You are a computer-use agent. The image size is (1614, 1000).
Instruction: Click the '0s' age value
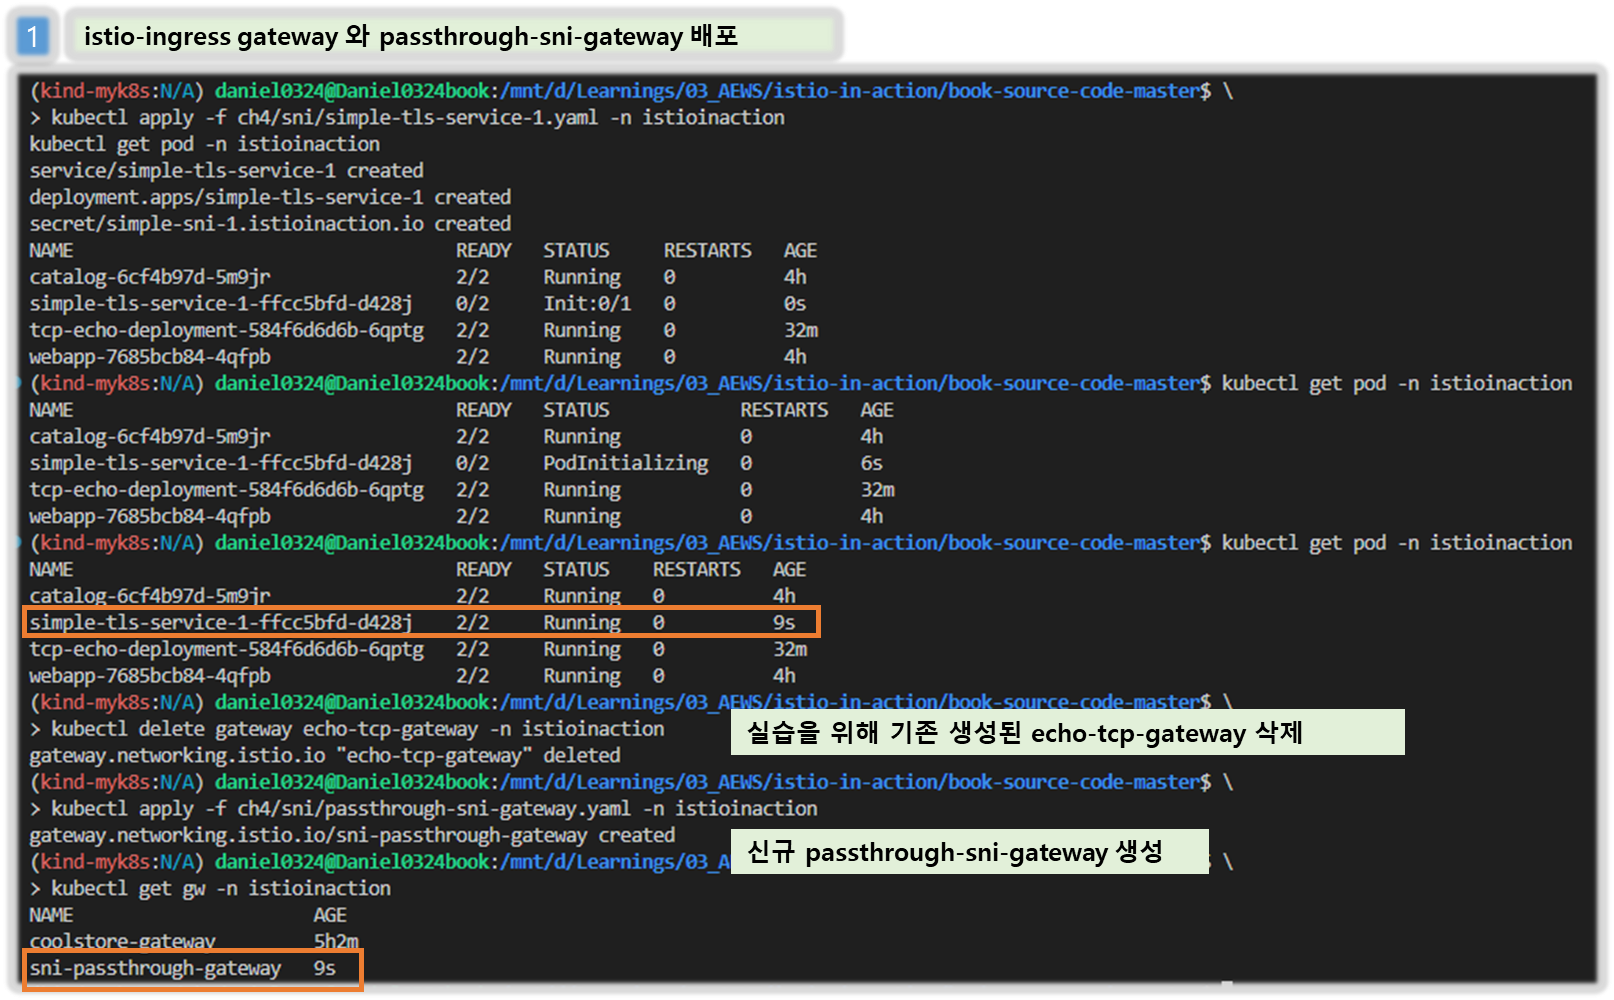795,304
